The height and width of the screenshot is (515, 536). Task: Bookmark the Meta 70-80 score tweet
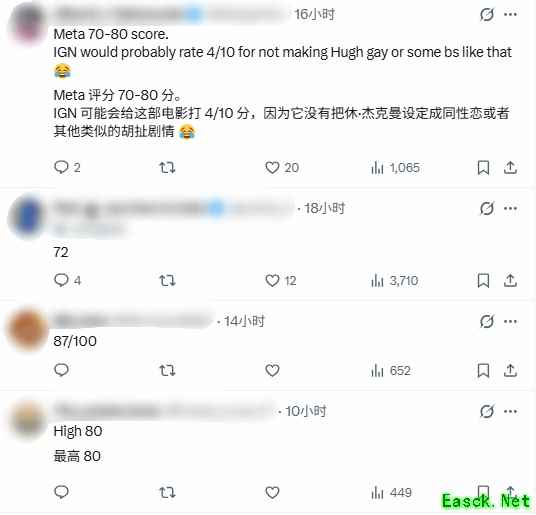(483, 167)
